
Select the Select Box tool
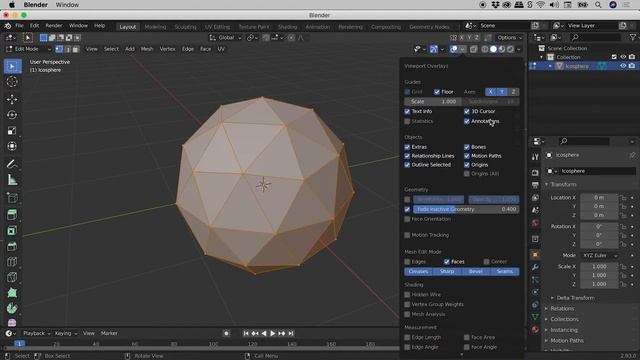tap(12, 66)
